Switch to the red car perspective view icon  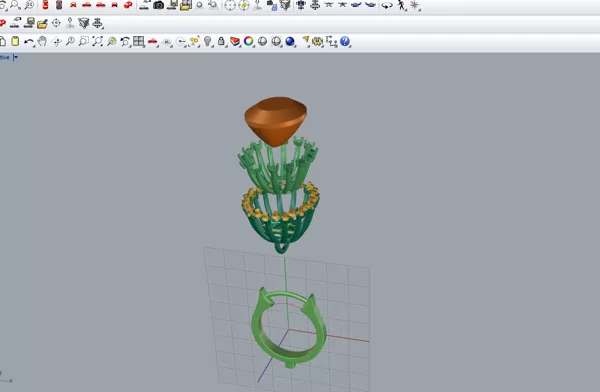point(128,5)
